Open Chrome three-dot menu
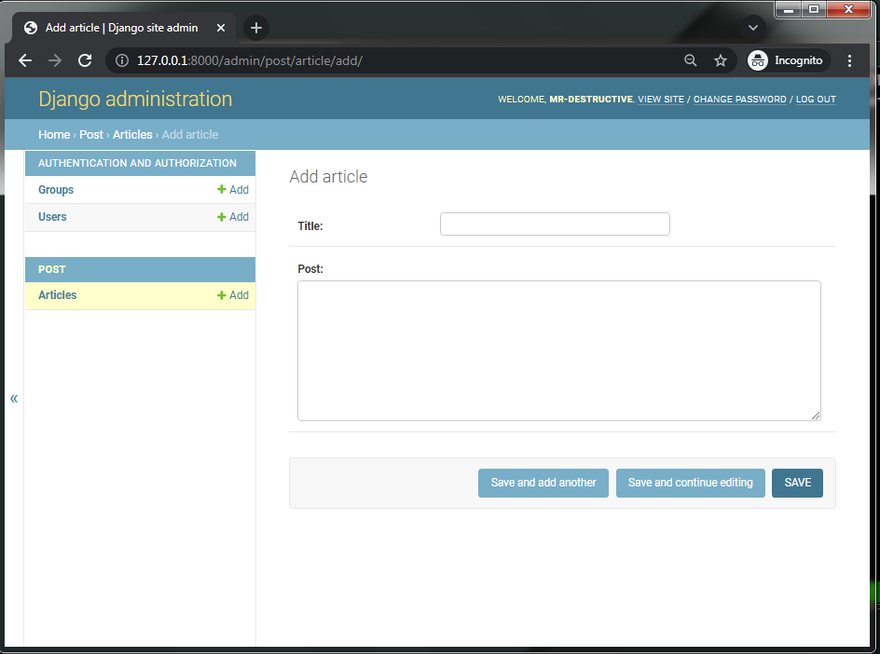The width and height of the screenshot is (880, 654). 850,61
